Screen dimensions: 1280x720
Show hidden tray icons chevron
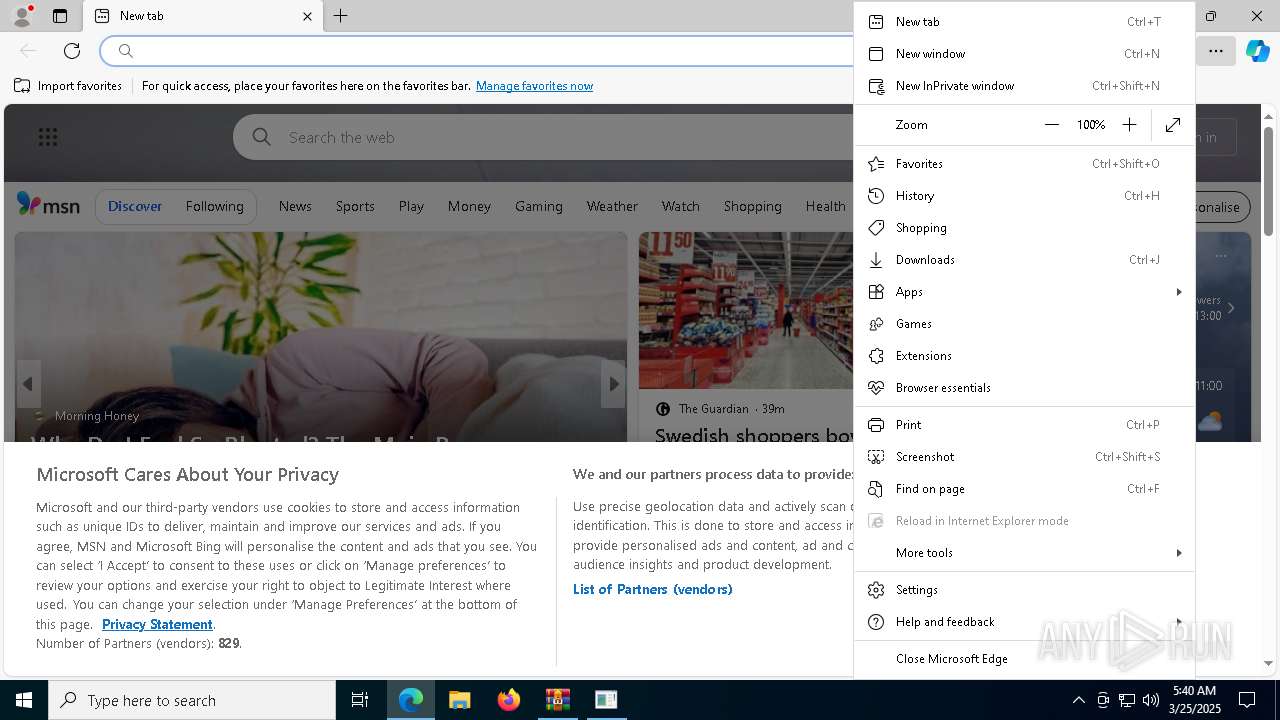point(1078,700)
